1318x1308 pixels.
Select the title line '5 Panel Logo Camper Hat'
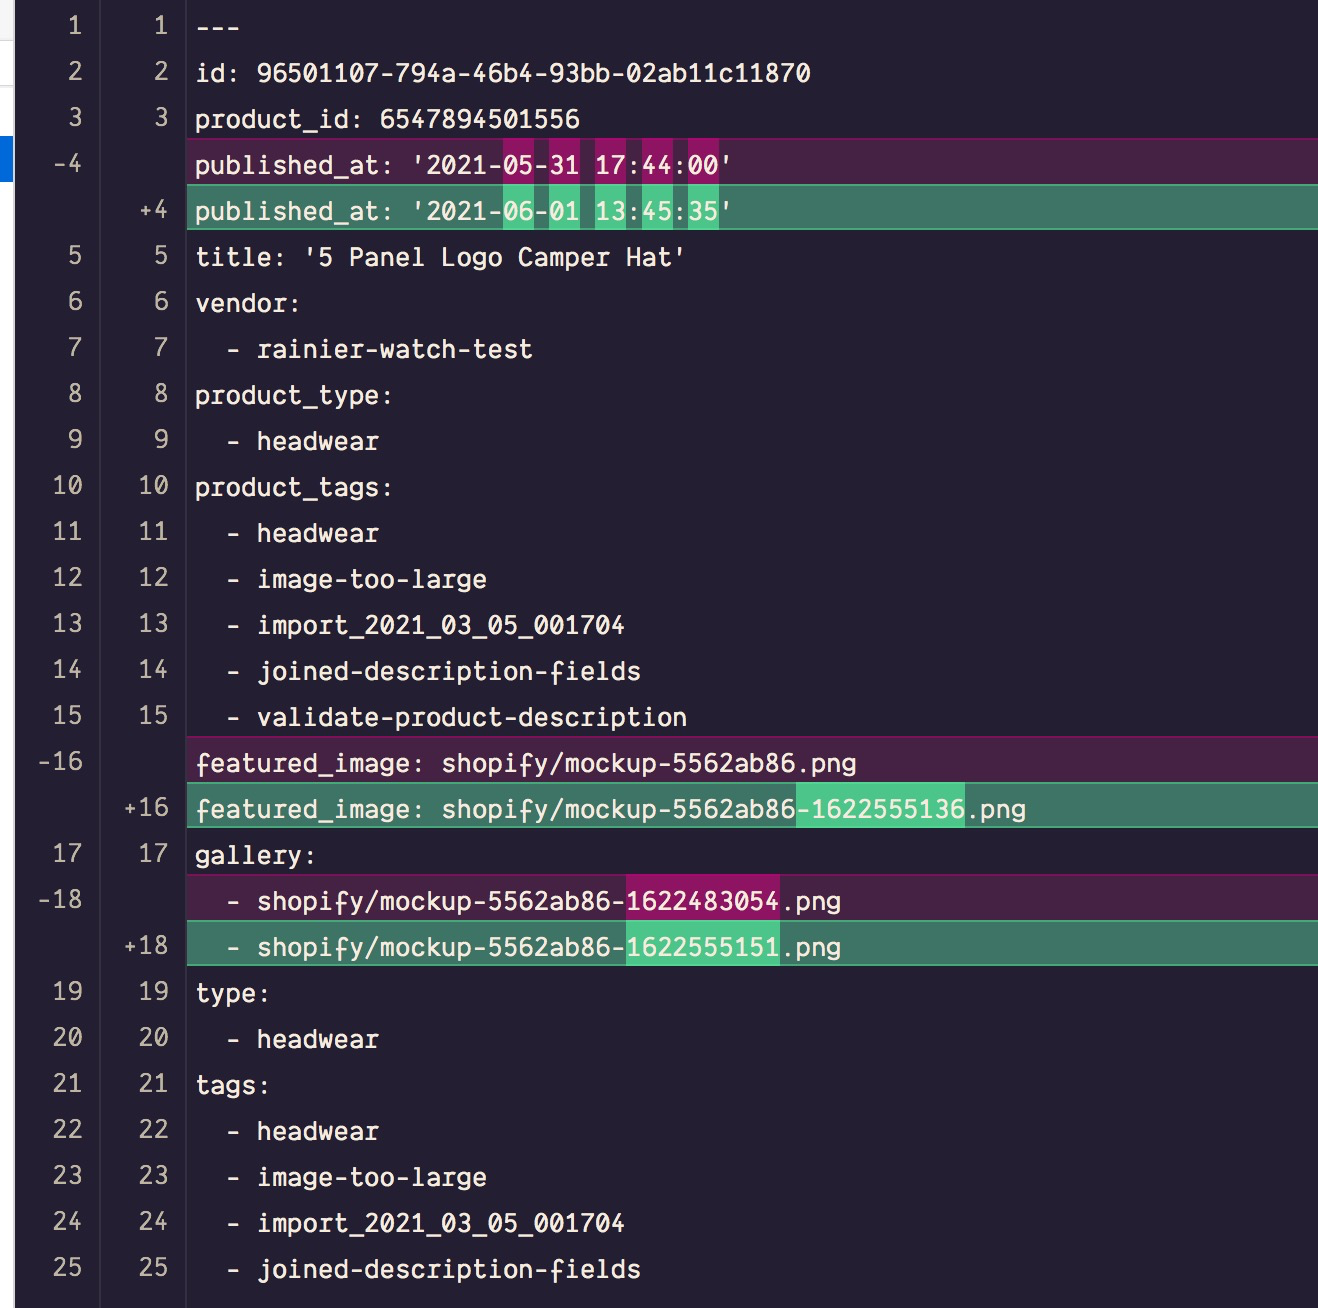point(440,257)
